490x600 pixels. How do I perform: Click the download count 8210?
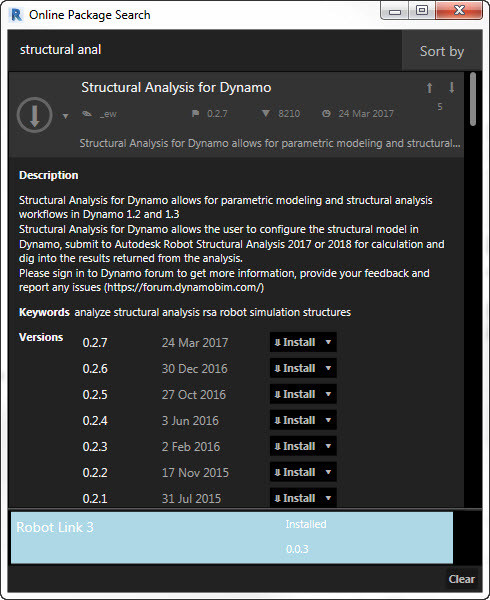pyautogui.click(x=289, y=114)
